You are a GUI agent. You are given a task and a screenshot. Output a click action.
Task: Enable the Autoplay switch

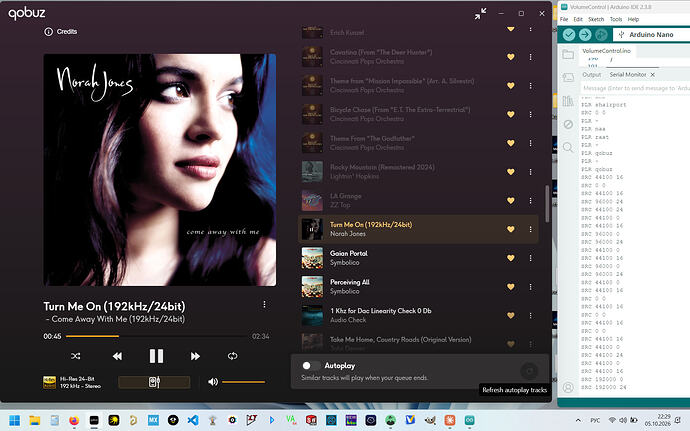coord(310,365)
